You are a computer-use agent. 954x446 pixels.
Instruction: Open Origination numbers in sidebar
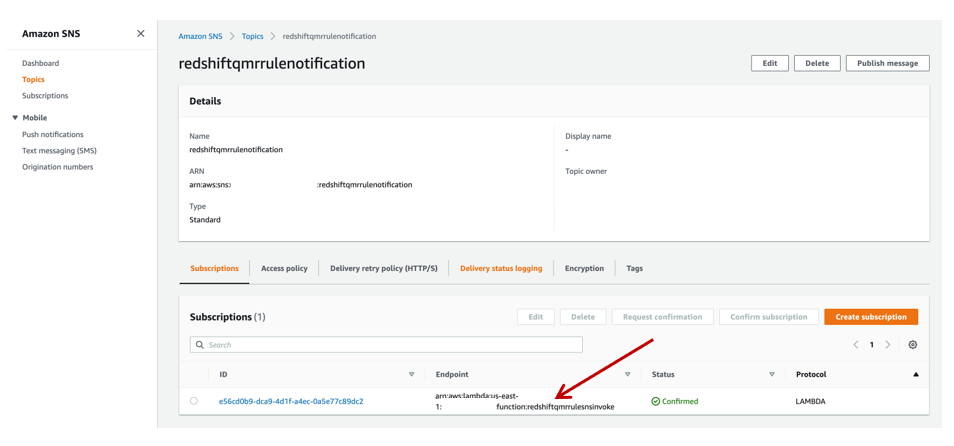(58, 167)
